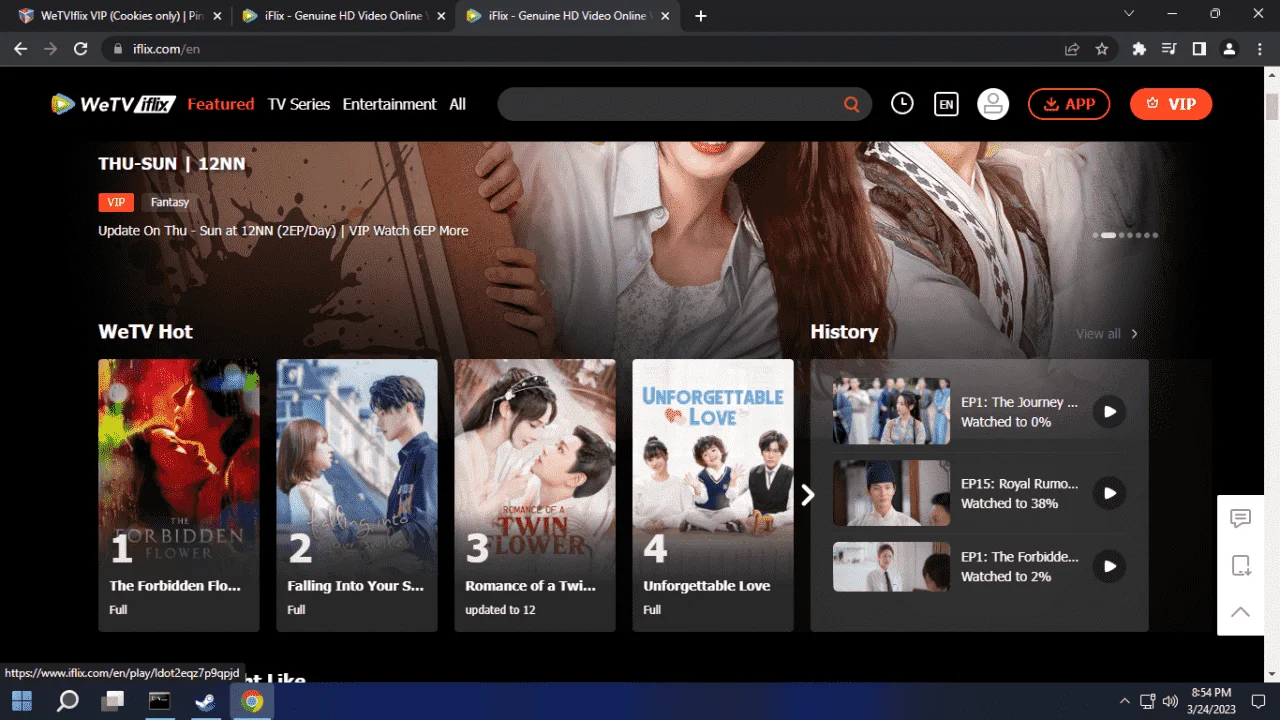Open tab search dropdown arrow
The image size is (1280, 720).
[1129, 14]
